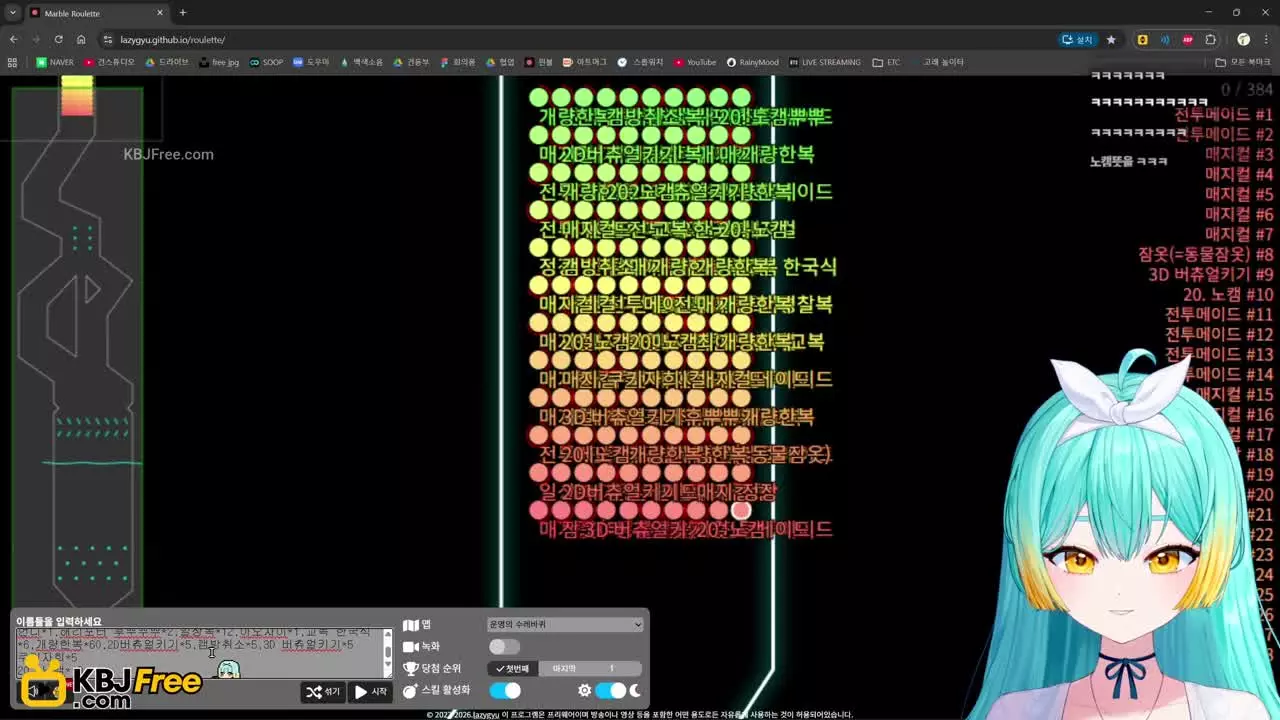Image resolution: width=1280 pixels, height=720 pixels.
Task: Open the Chrome three-dot menu
Action: click(1266, 40)
